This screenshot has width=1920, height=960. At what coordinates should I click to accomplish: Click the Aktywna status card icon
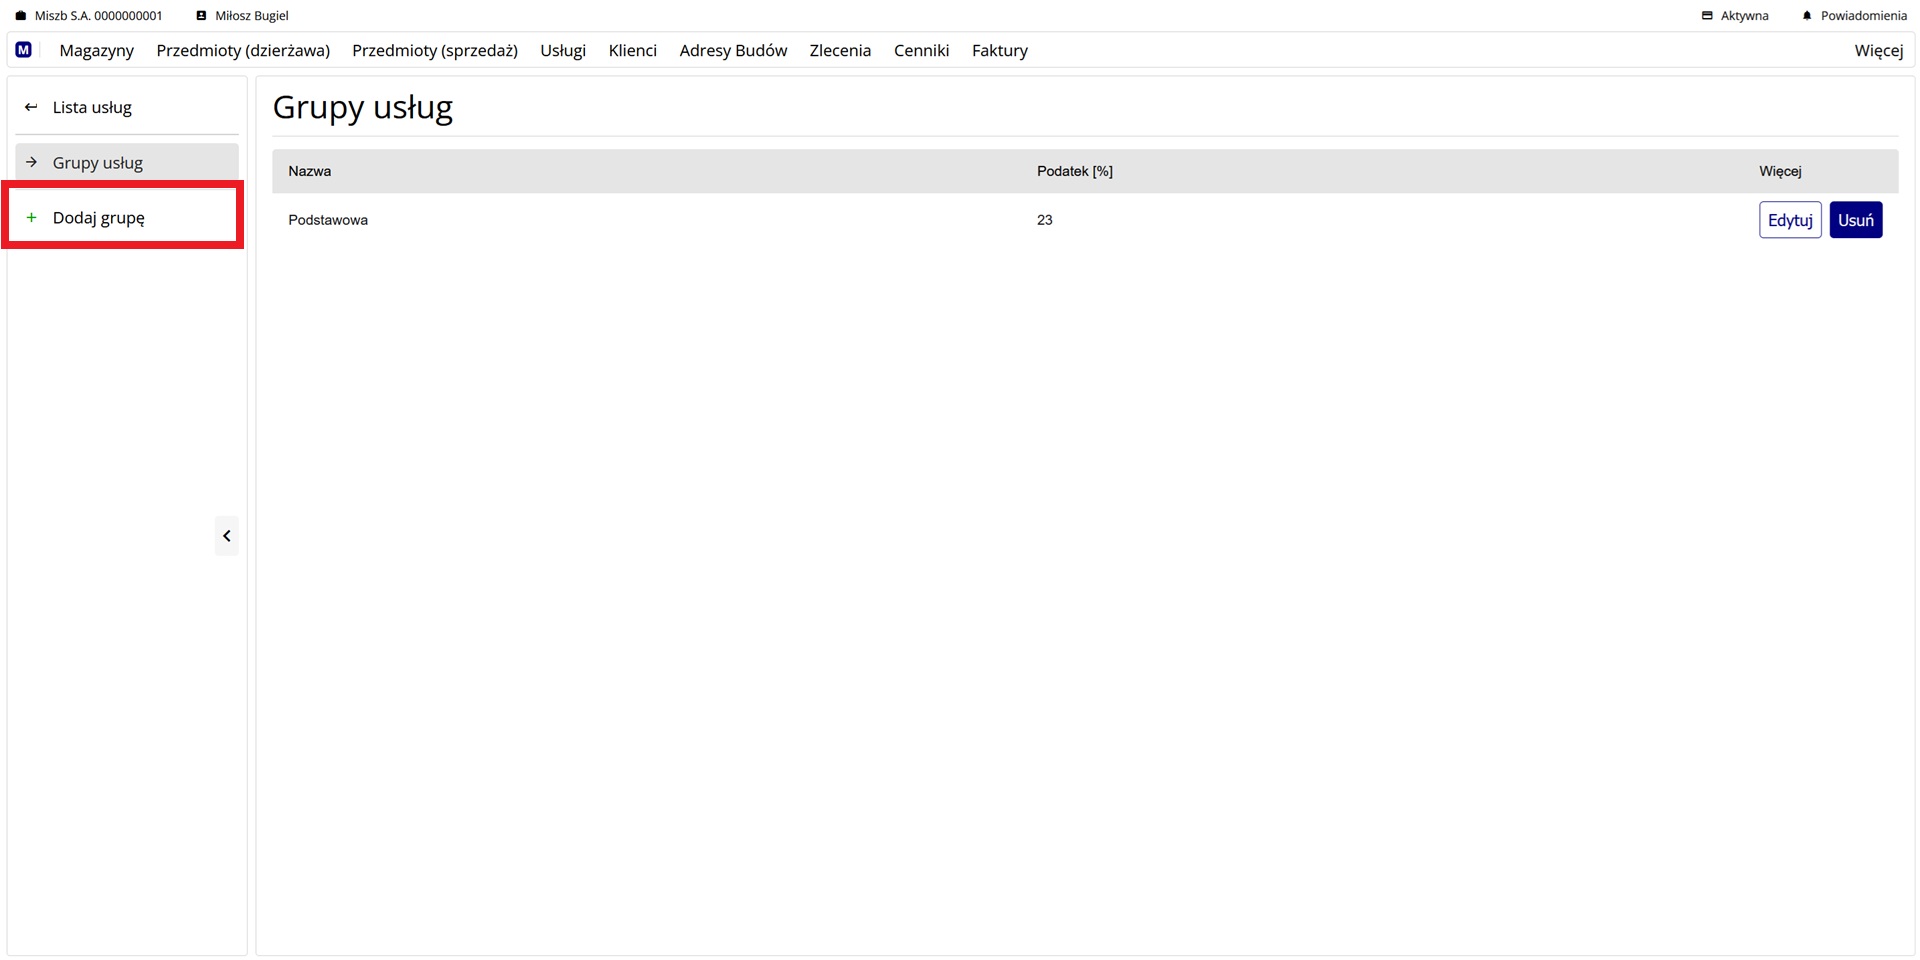pyautogui.click(x=1707, y=16)
